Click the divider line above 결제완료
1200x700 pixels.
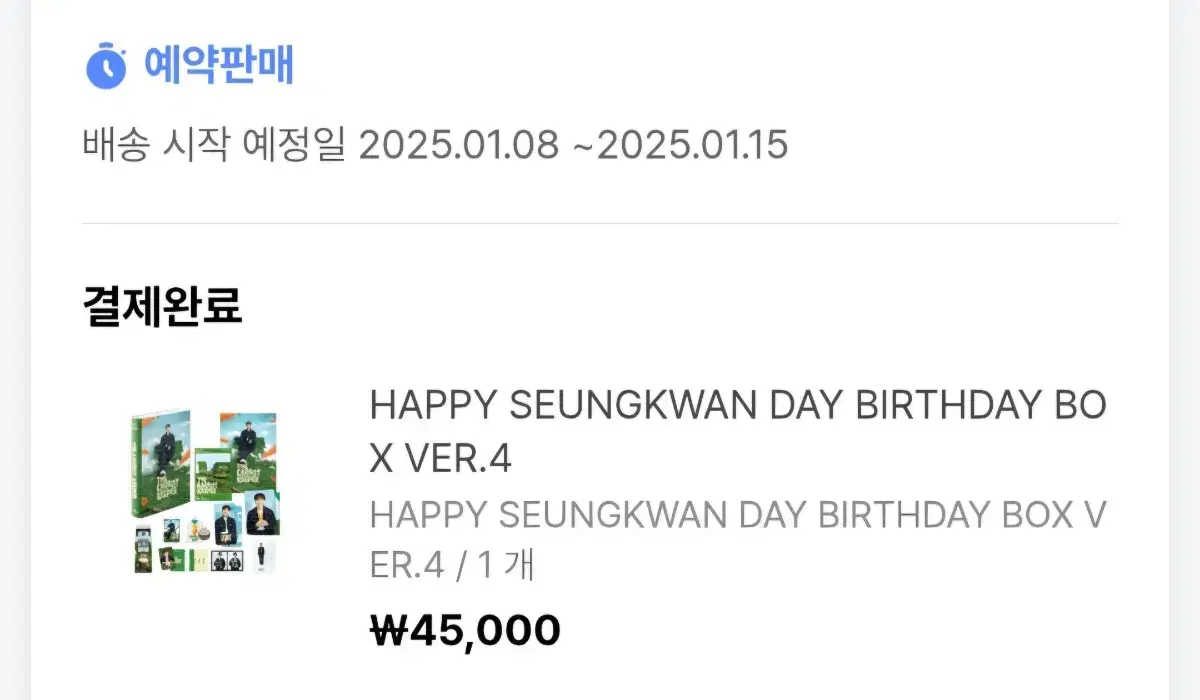pos(600,224)
